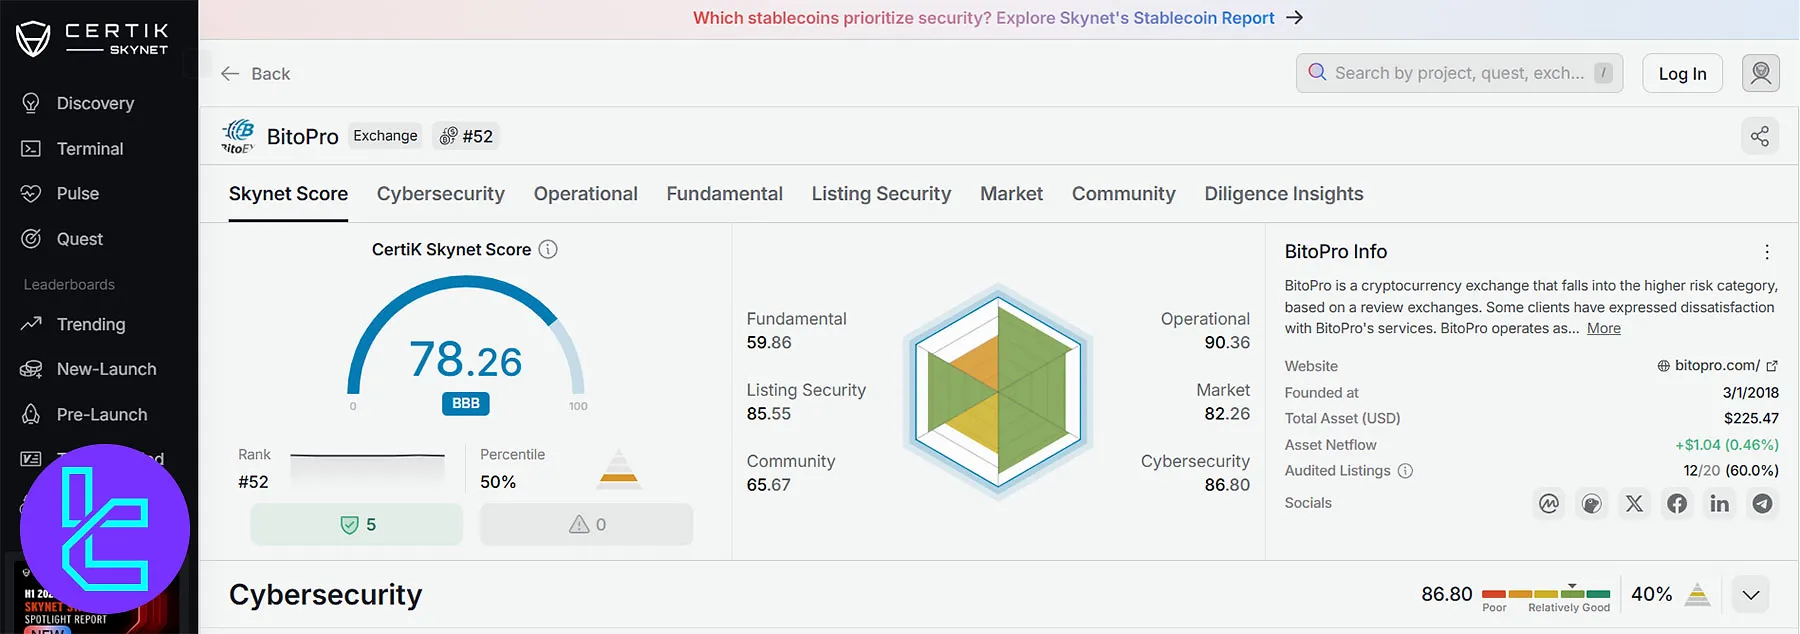Open Terminal in the sidebar
1800x634 pixels.
pos(90,148)
